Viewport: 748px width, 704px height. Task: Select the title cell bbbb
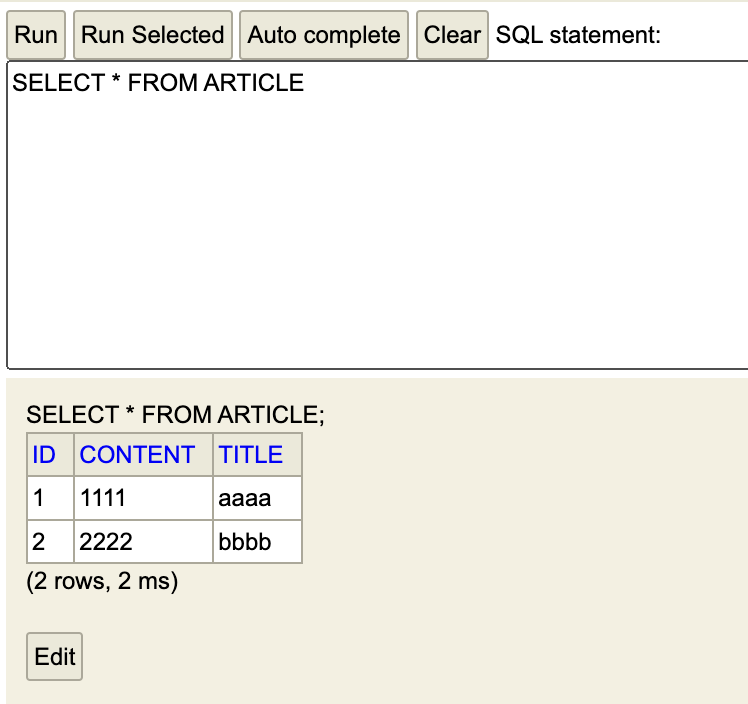pos(257,542)
